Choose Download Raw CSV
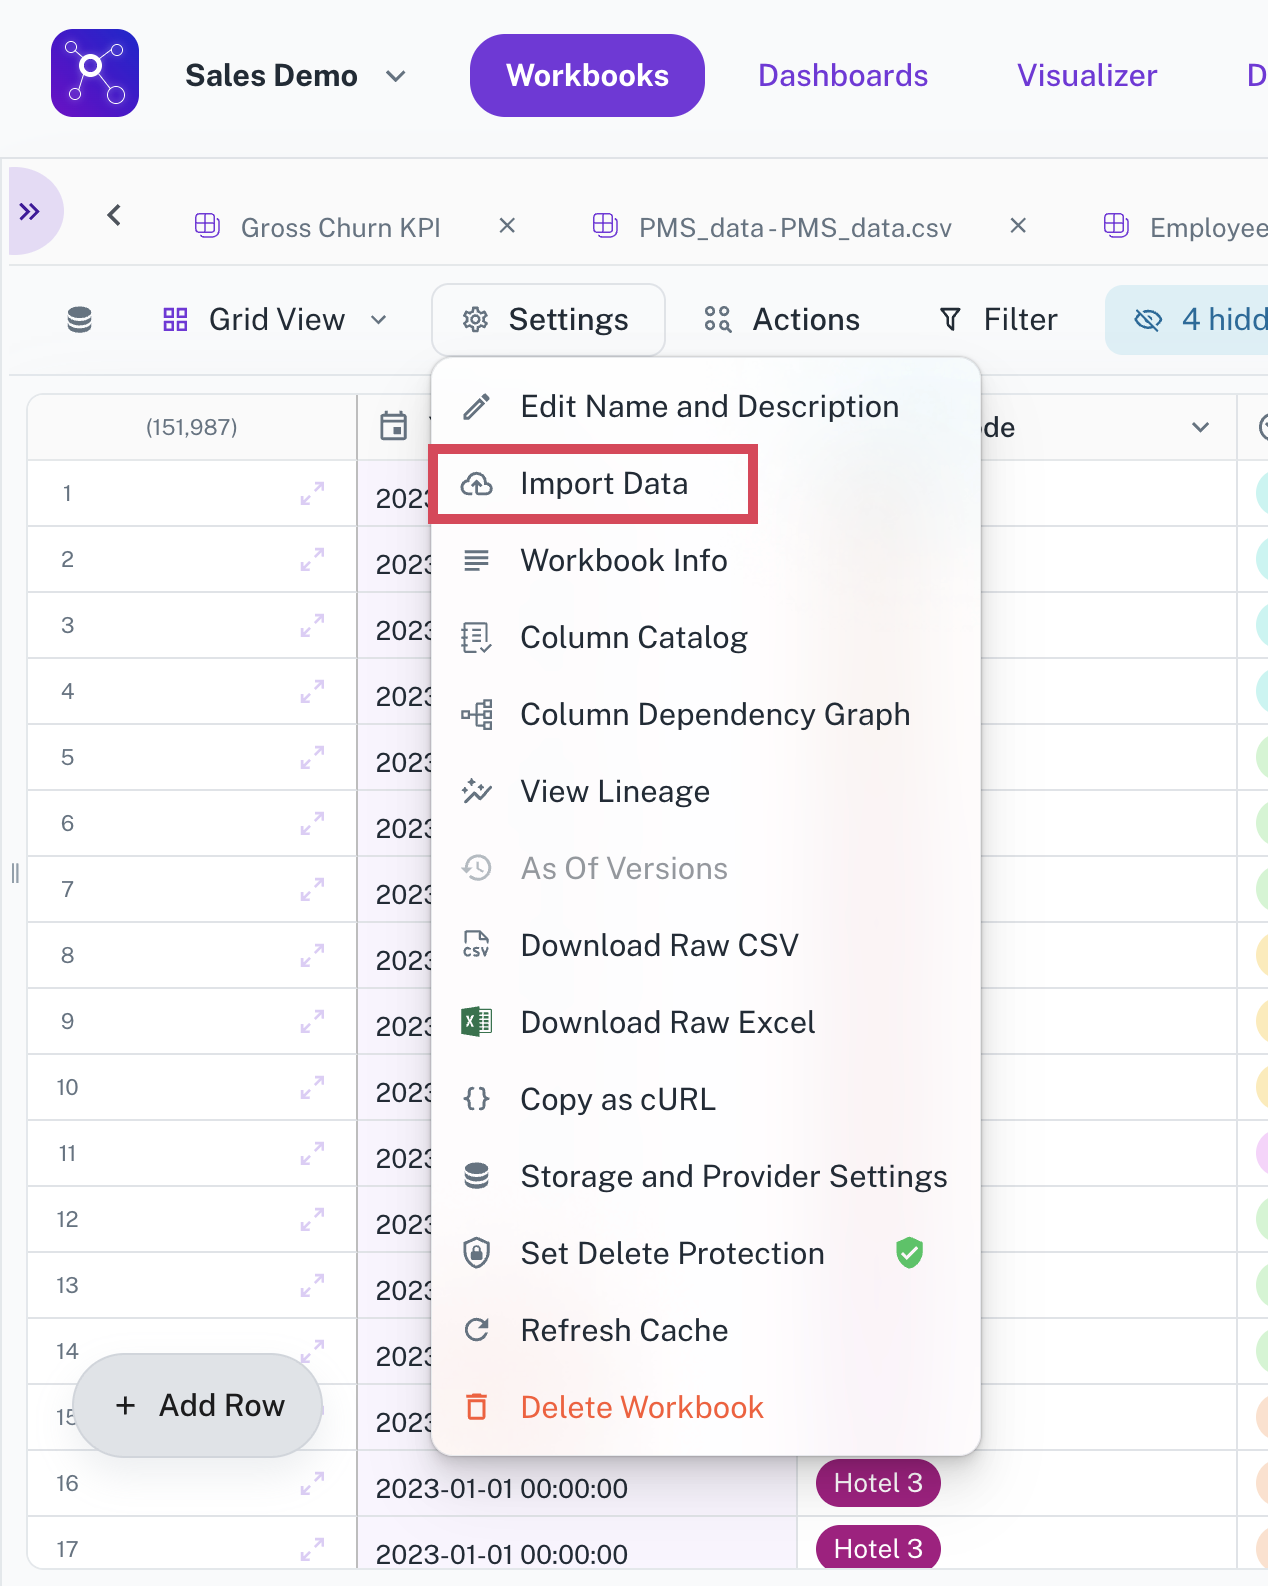 706,946
